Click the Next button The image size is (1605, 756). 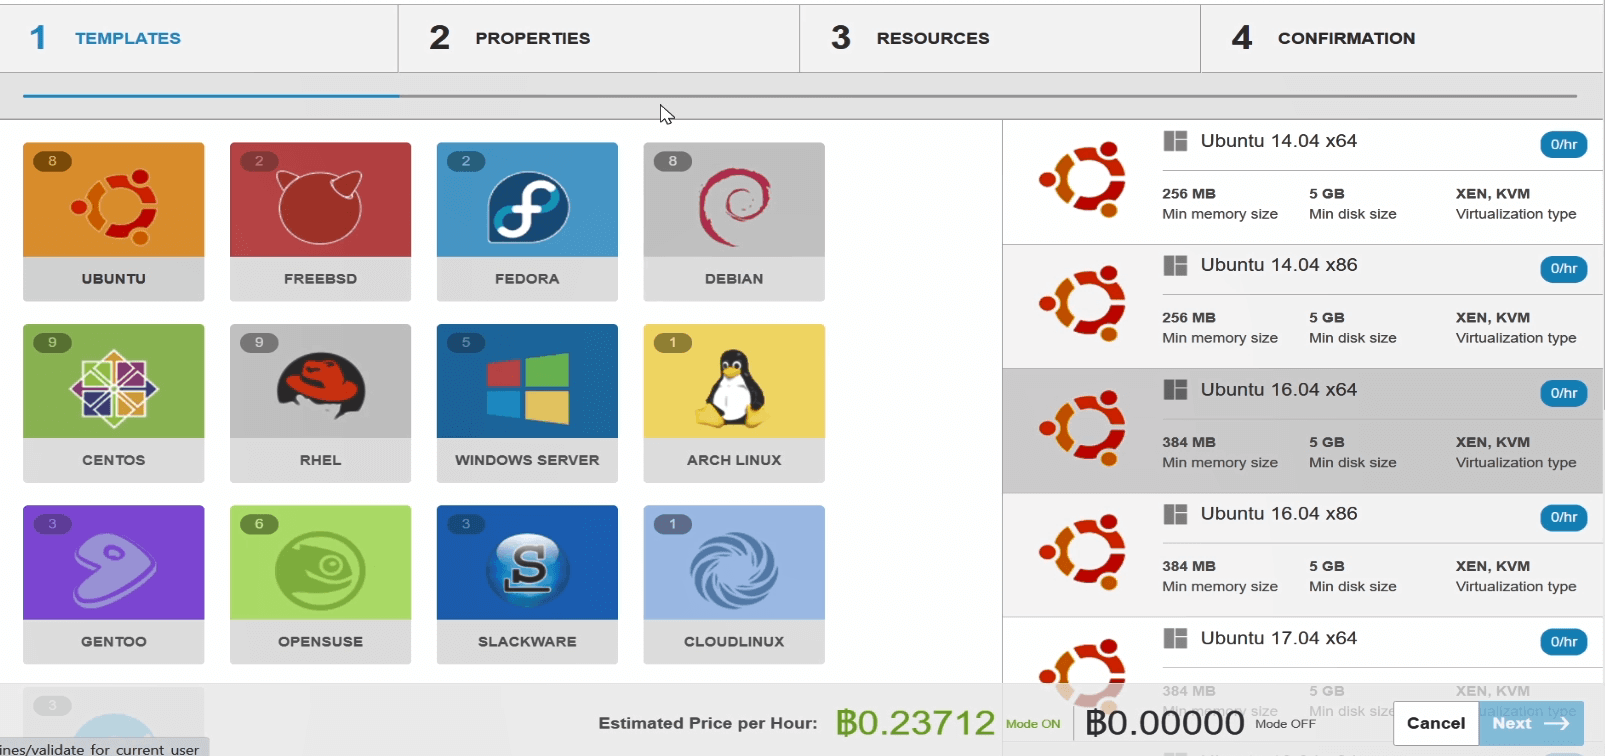coord(1531,723)
